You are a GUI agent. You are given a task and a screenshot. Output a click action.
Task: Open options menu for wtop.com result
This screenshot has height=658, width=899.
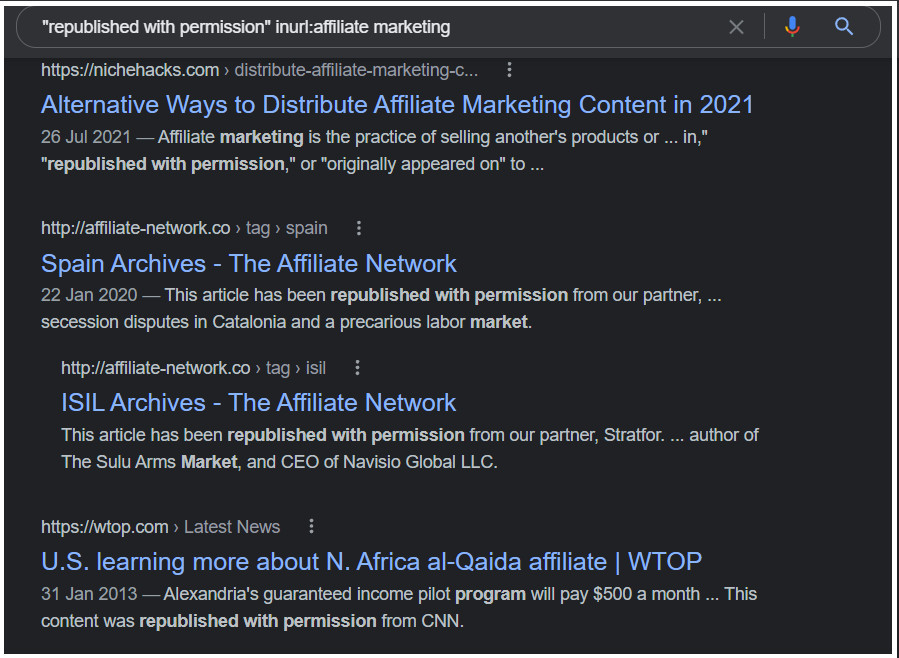[x=311, y=526]
